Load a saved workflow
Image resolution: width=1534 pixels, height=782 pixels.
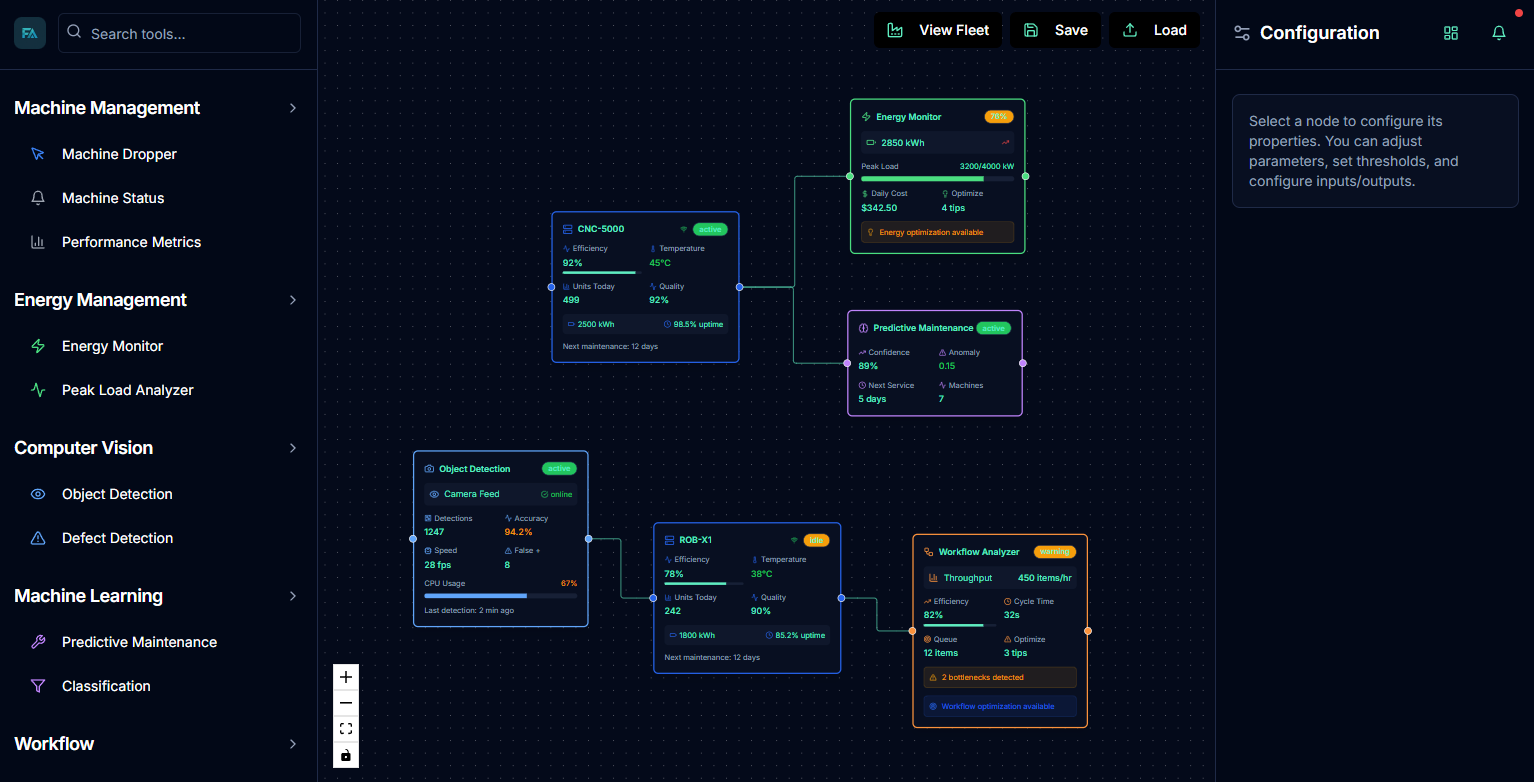1154,30
